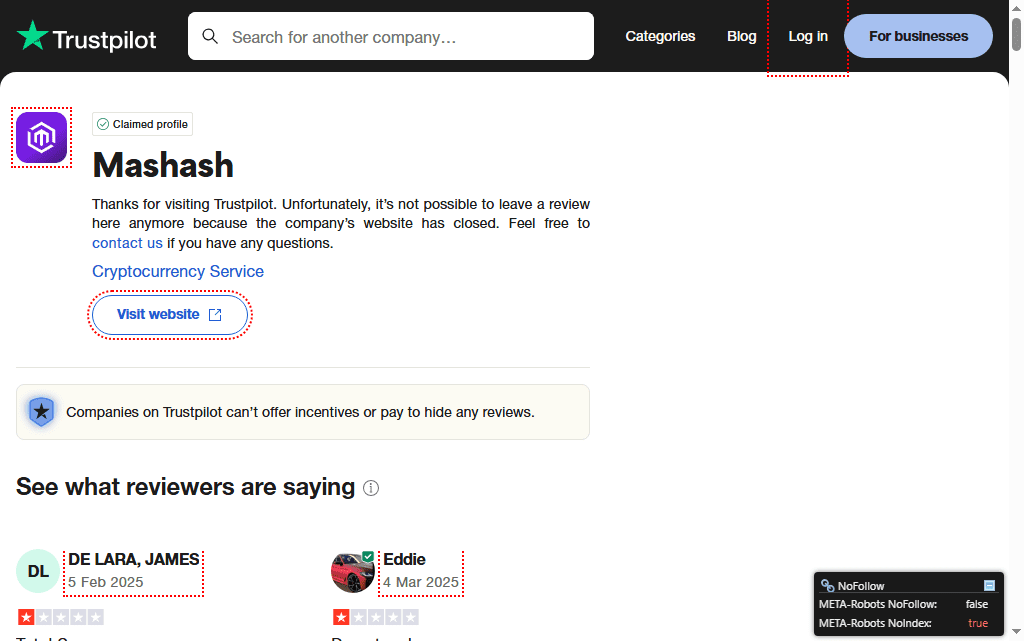Focus the company search field

(x=391, y=37)
